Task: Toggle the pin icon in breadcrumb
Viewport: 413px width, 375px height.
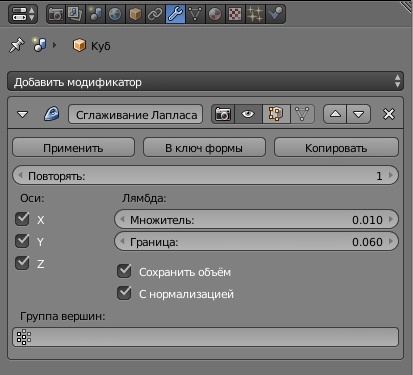Action: (16, 45)
